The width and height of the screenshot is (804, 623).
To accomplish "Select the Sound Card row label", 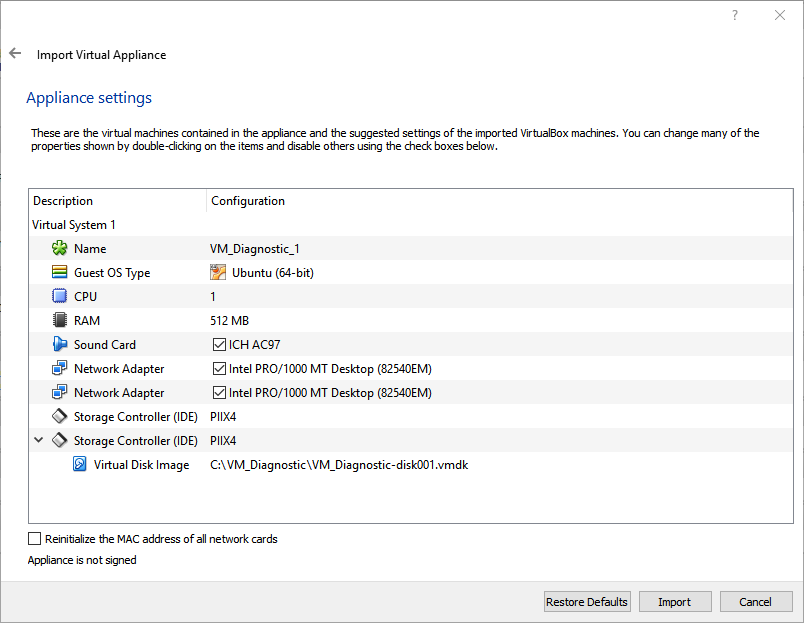I will 105,345.
